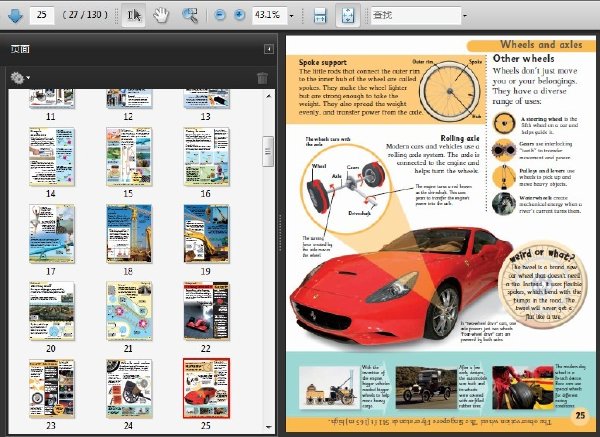Zoom out with the minus button

(220, 15)
